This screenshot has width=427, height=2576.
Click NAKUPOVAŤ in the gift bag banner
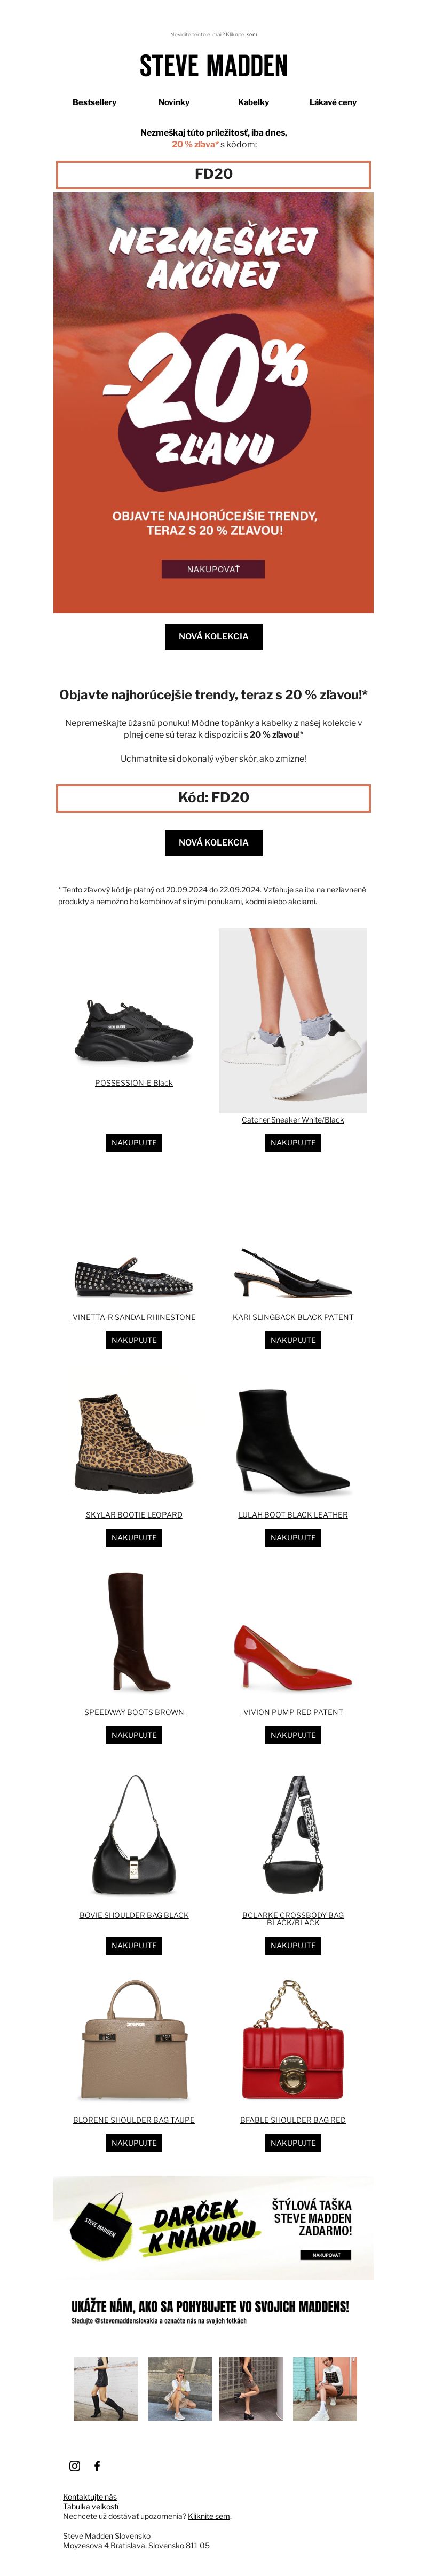point(326,2254)
